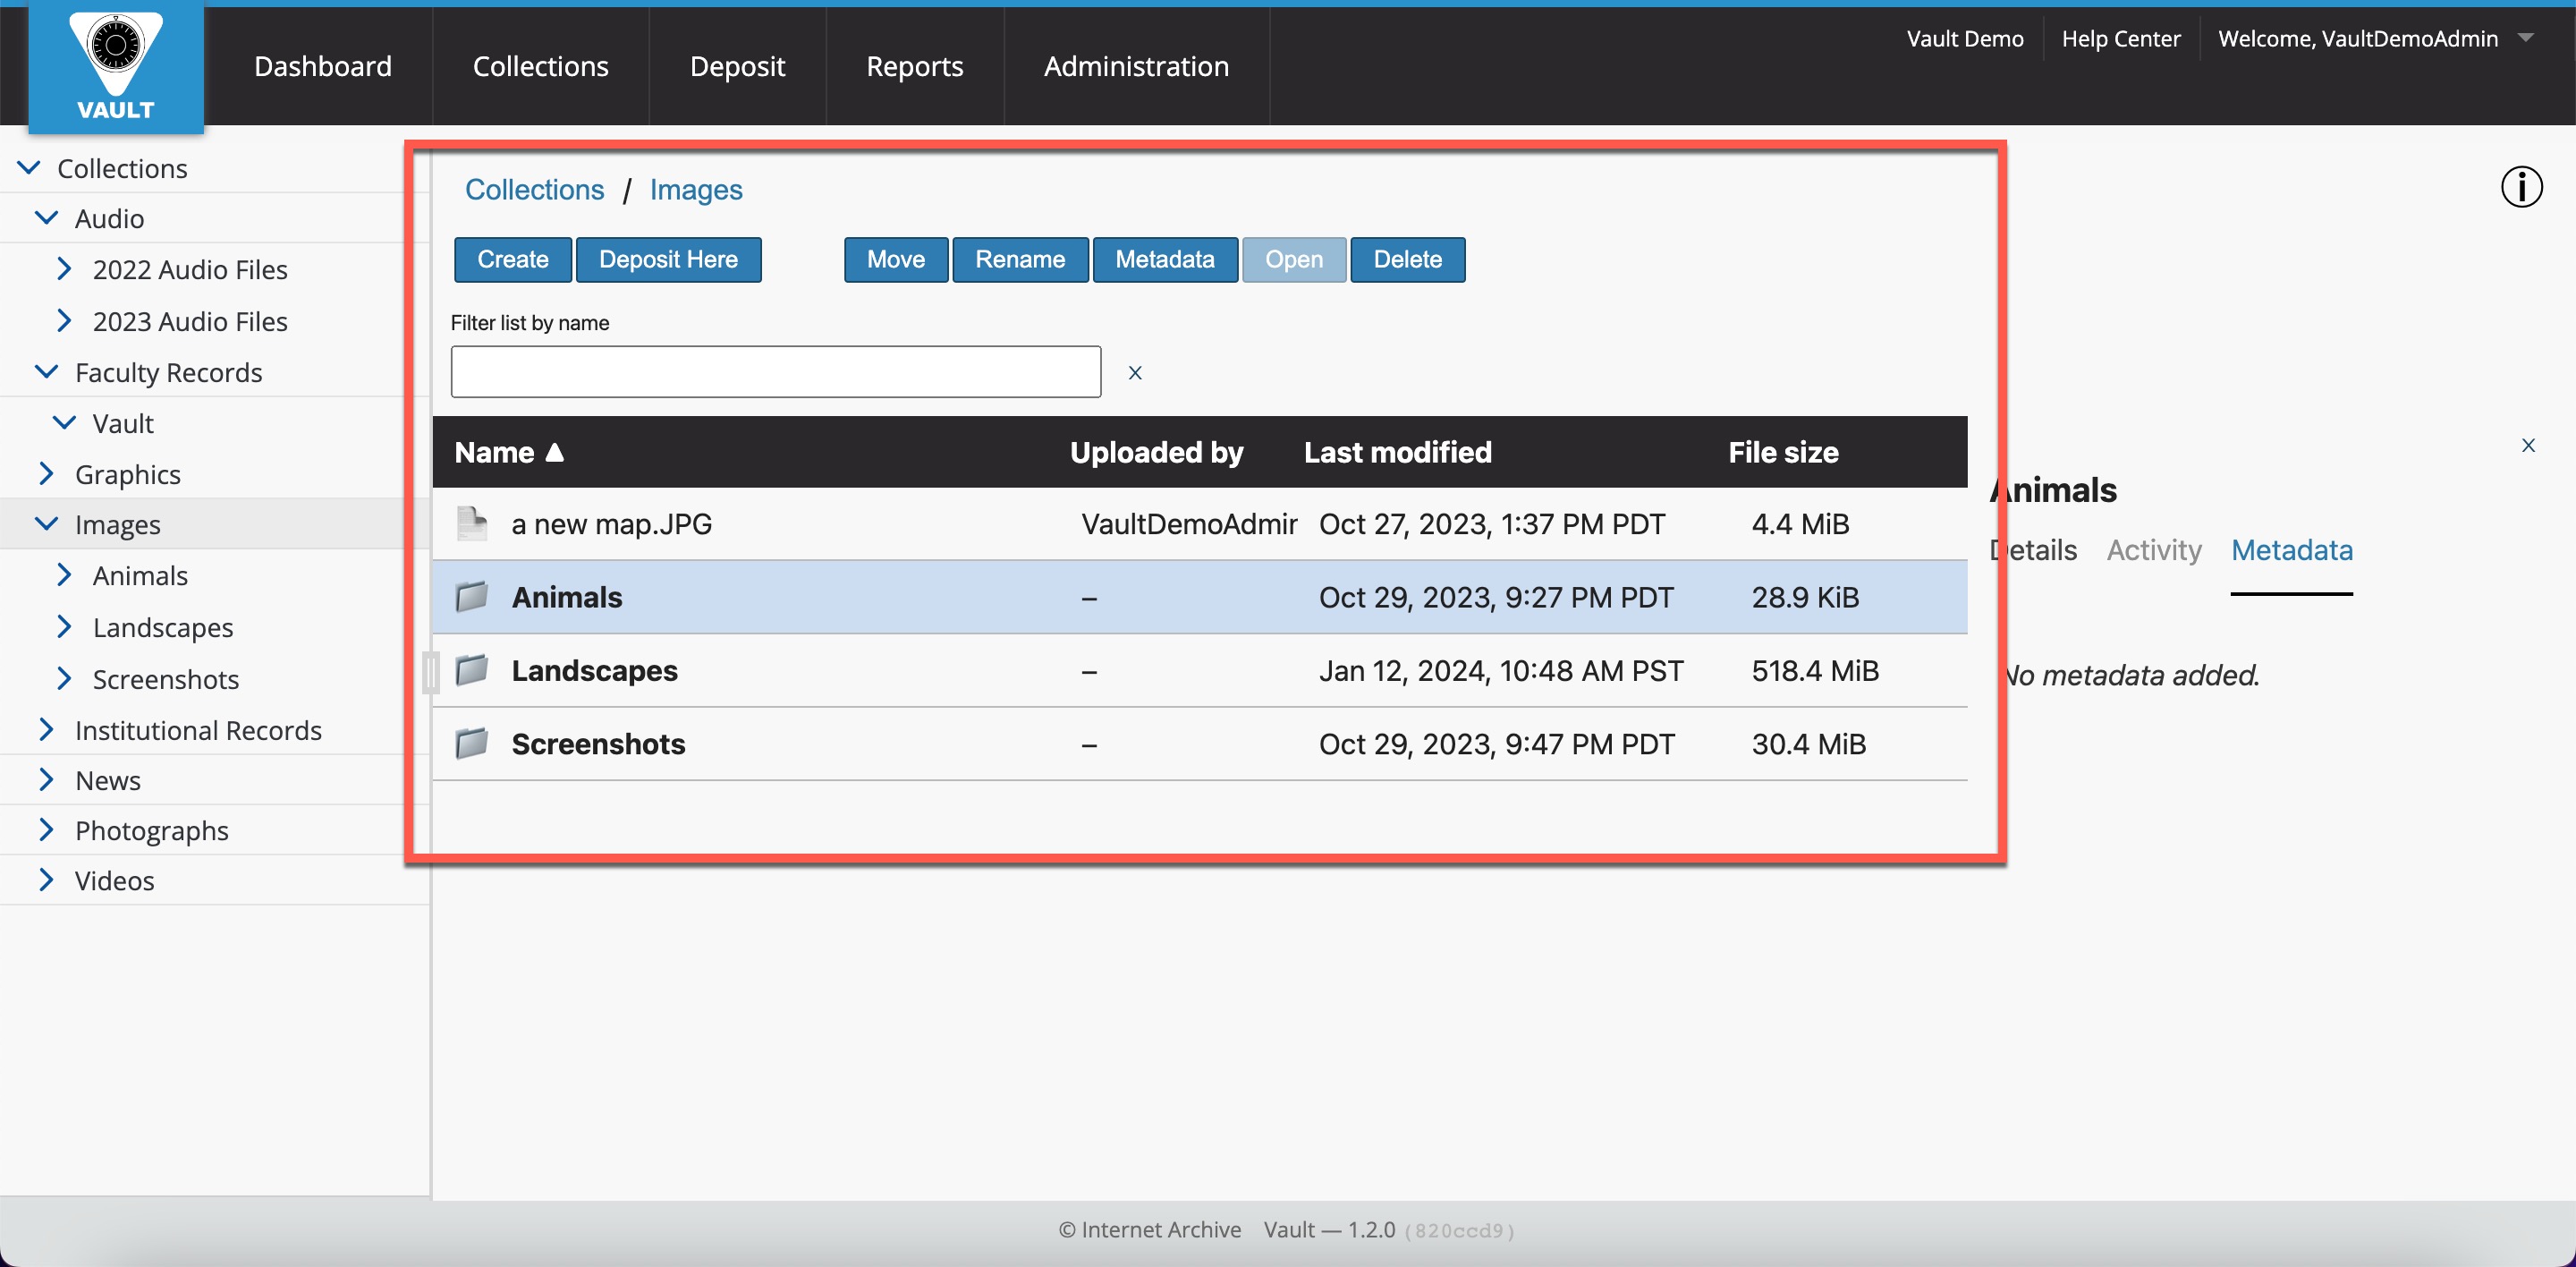Expand the Graphics collection chevron
Viewport: 2576px width, 1267px height.
(46, 474)
